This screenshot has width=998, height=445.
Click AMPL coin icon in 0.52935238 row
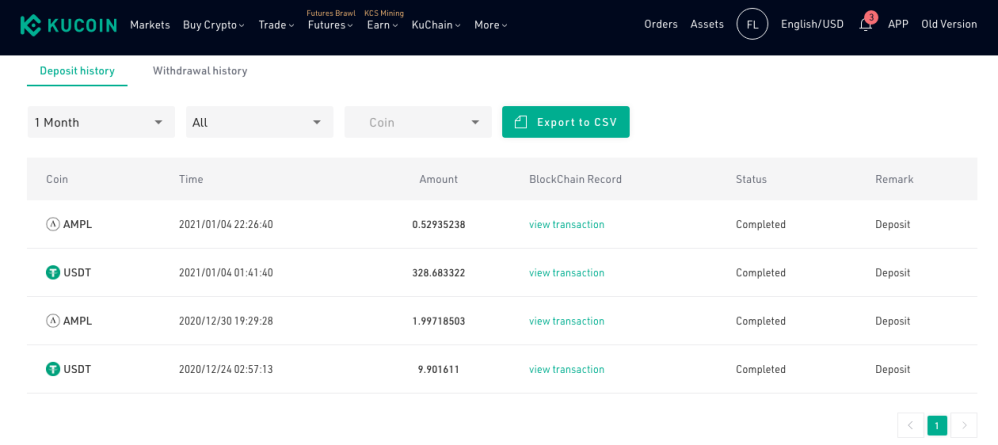(53, 224)
